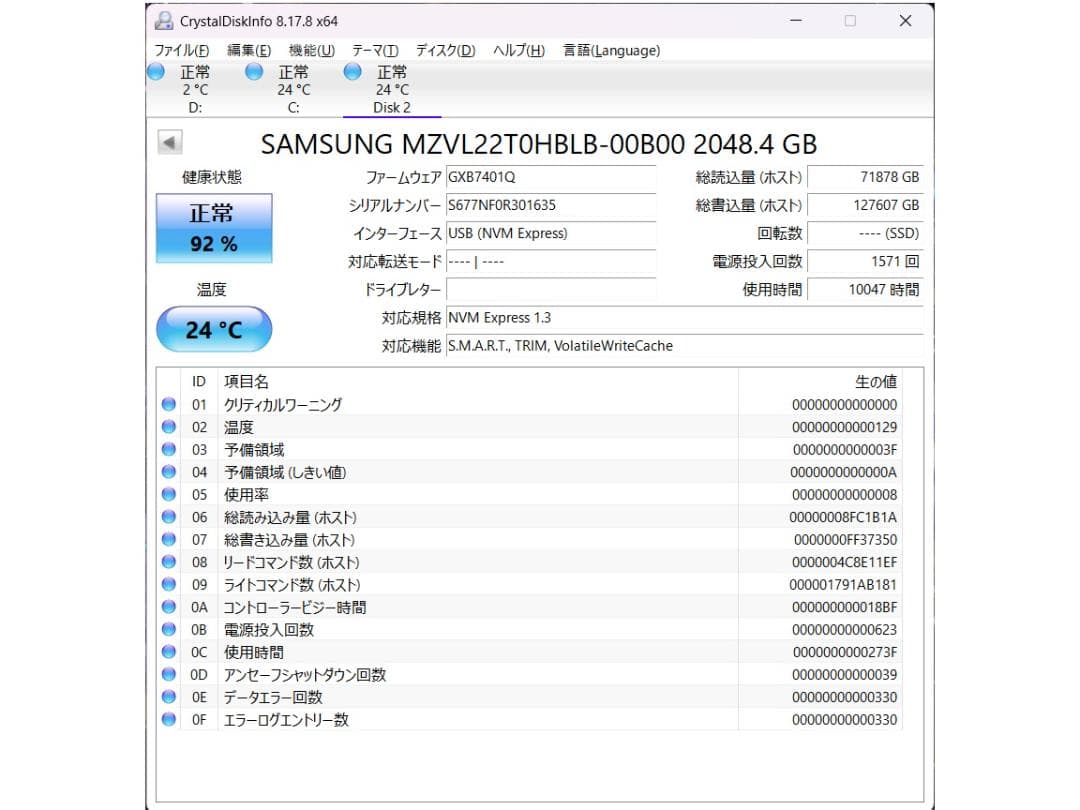Click status dot for ID 0B 電源投入回数
Image resolution: width=1080 pixels, height=810 pixels.
tap(169, 630)
